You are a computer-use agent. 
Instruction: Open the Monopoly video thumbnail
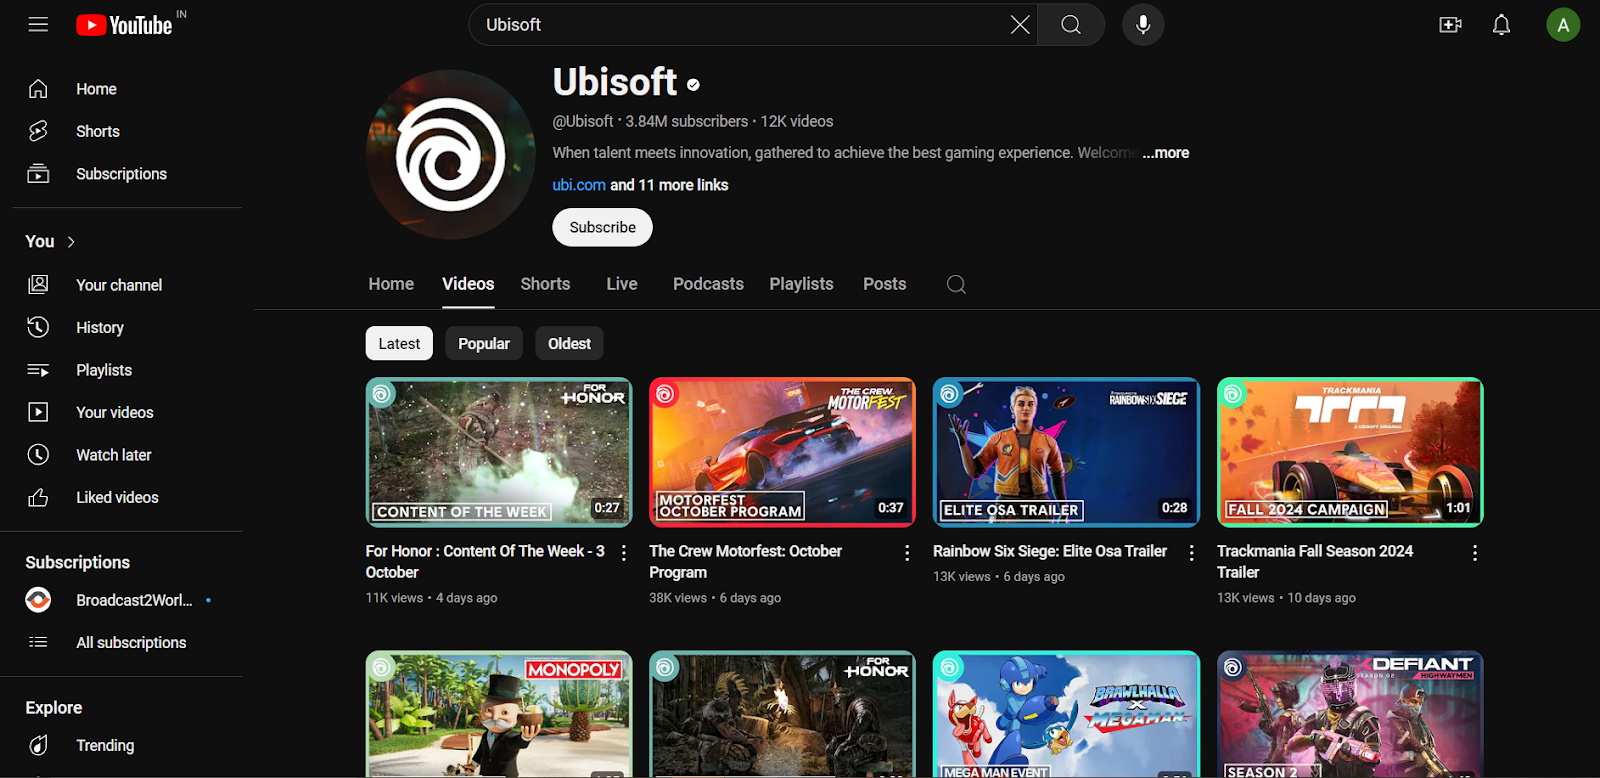click(x=499, y=714)
